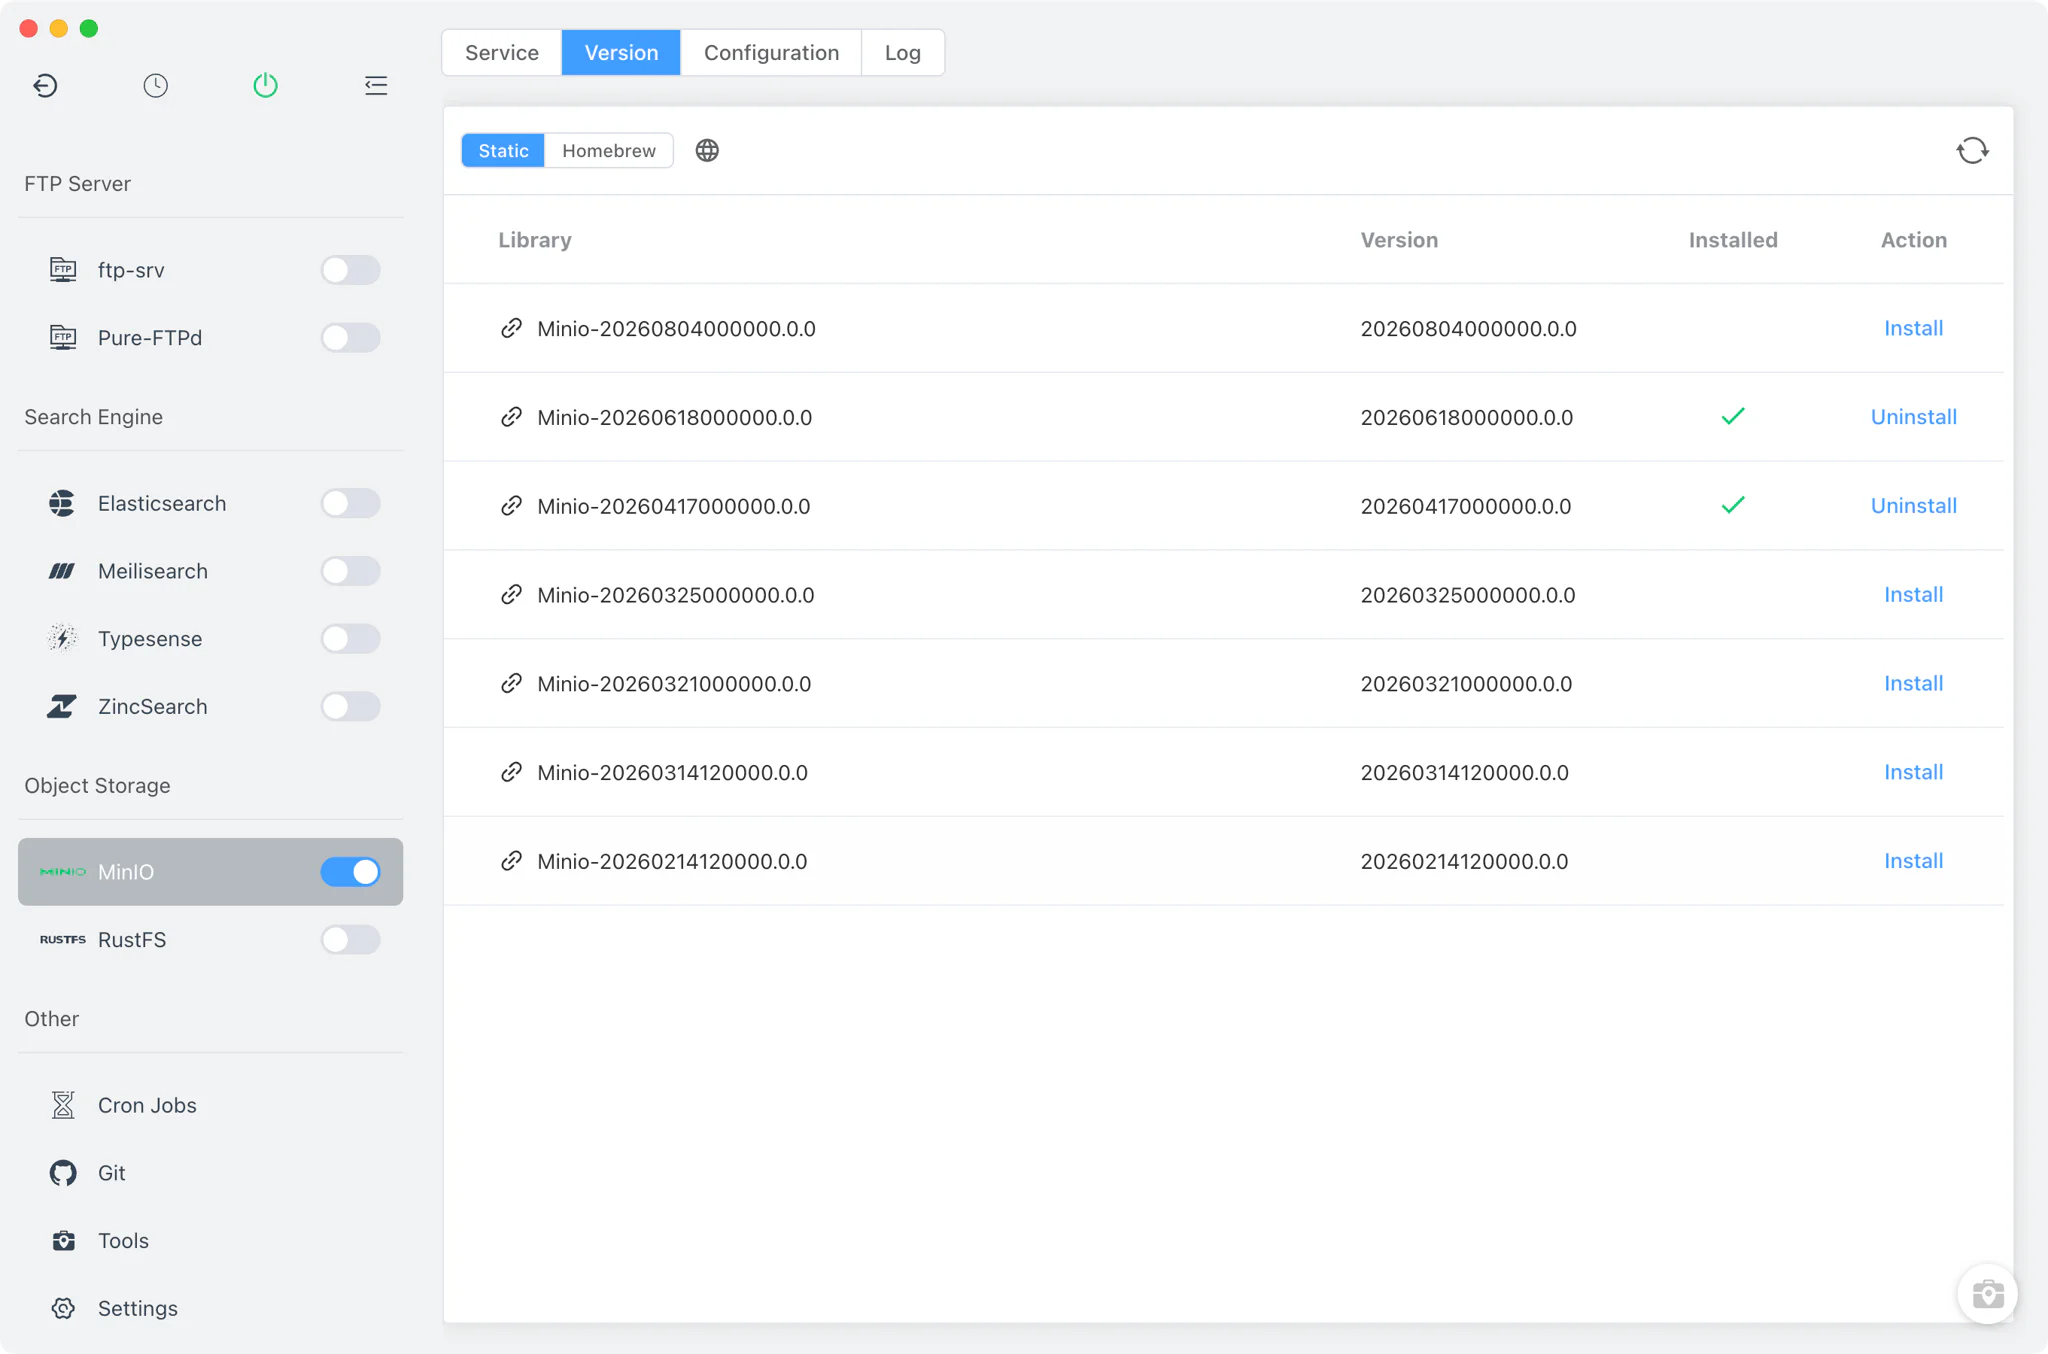This screenshot has width=2048, height=1354.
Task: Open link icon for Minio-20260214120000.0.0
Action: (x=511, y=861)
